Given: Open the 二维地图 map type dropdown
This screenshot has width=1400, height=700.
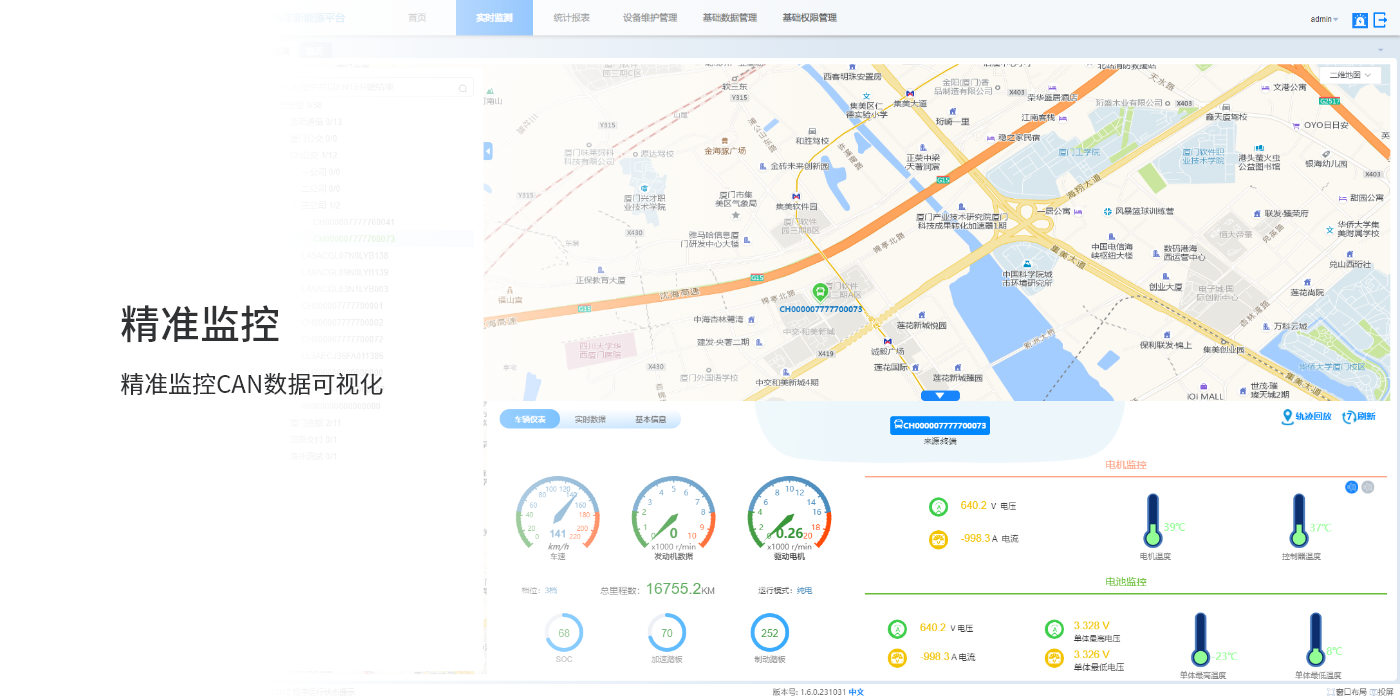Looking at the screenshot, I should (1350, 75).
